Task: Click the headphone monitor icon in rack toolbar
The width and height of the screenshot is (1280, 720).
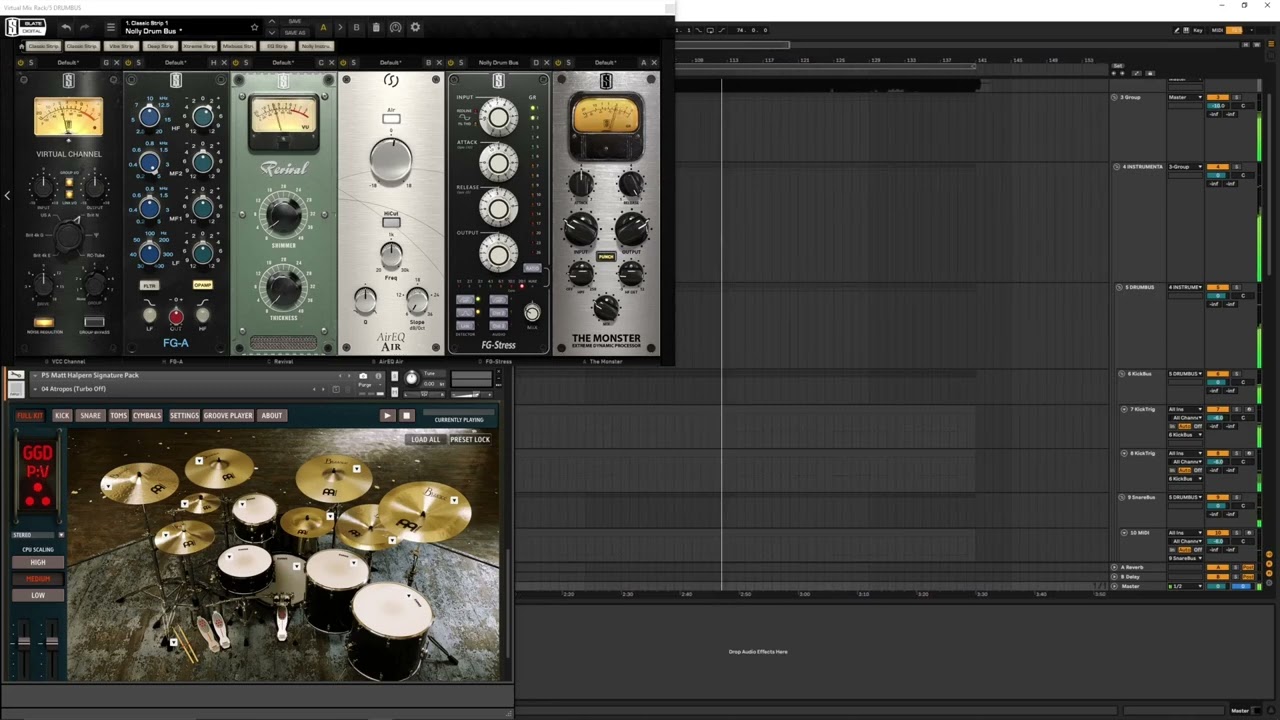Action: pyautogui.click(x=396, y=28)
